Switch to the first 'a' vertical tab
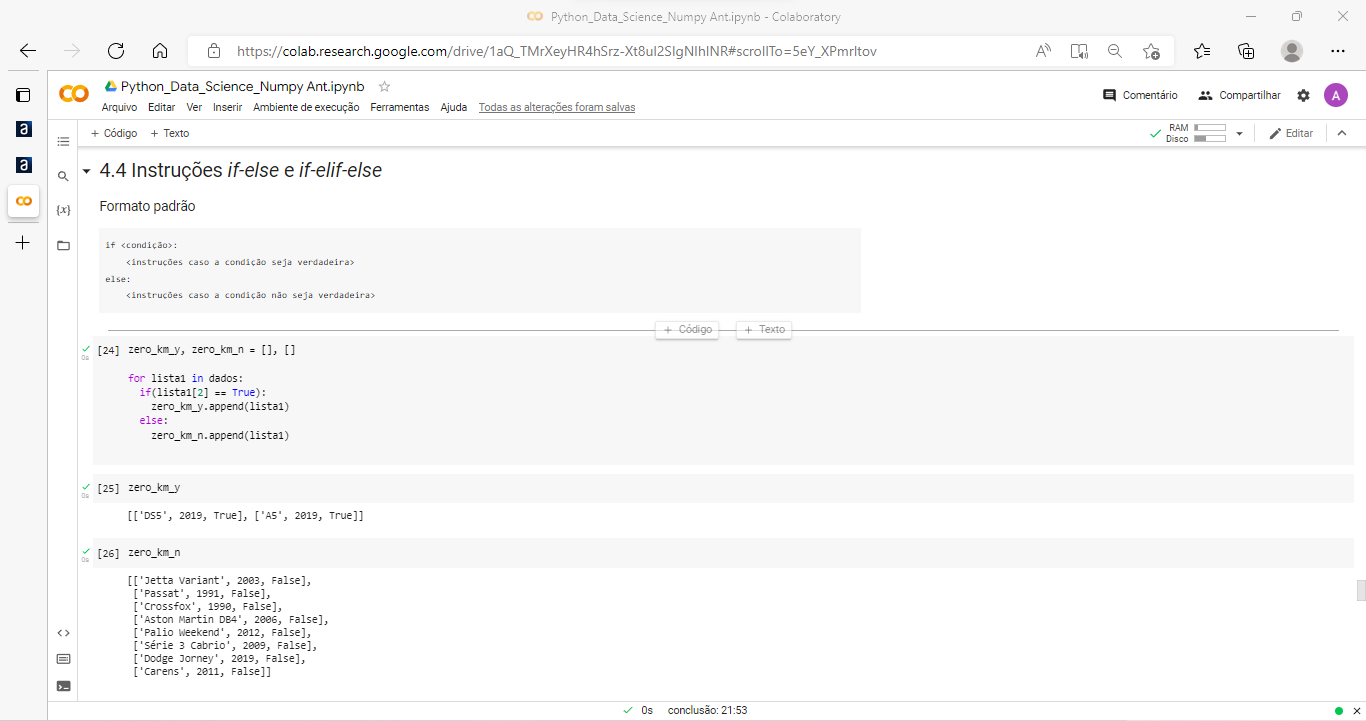1366x721 pixels. [23, 130]
